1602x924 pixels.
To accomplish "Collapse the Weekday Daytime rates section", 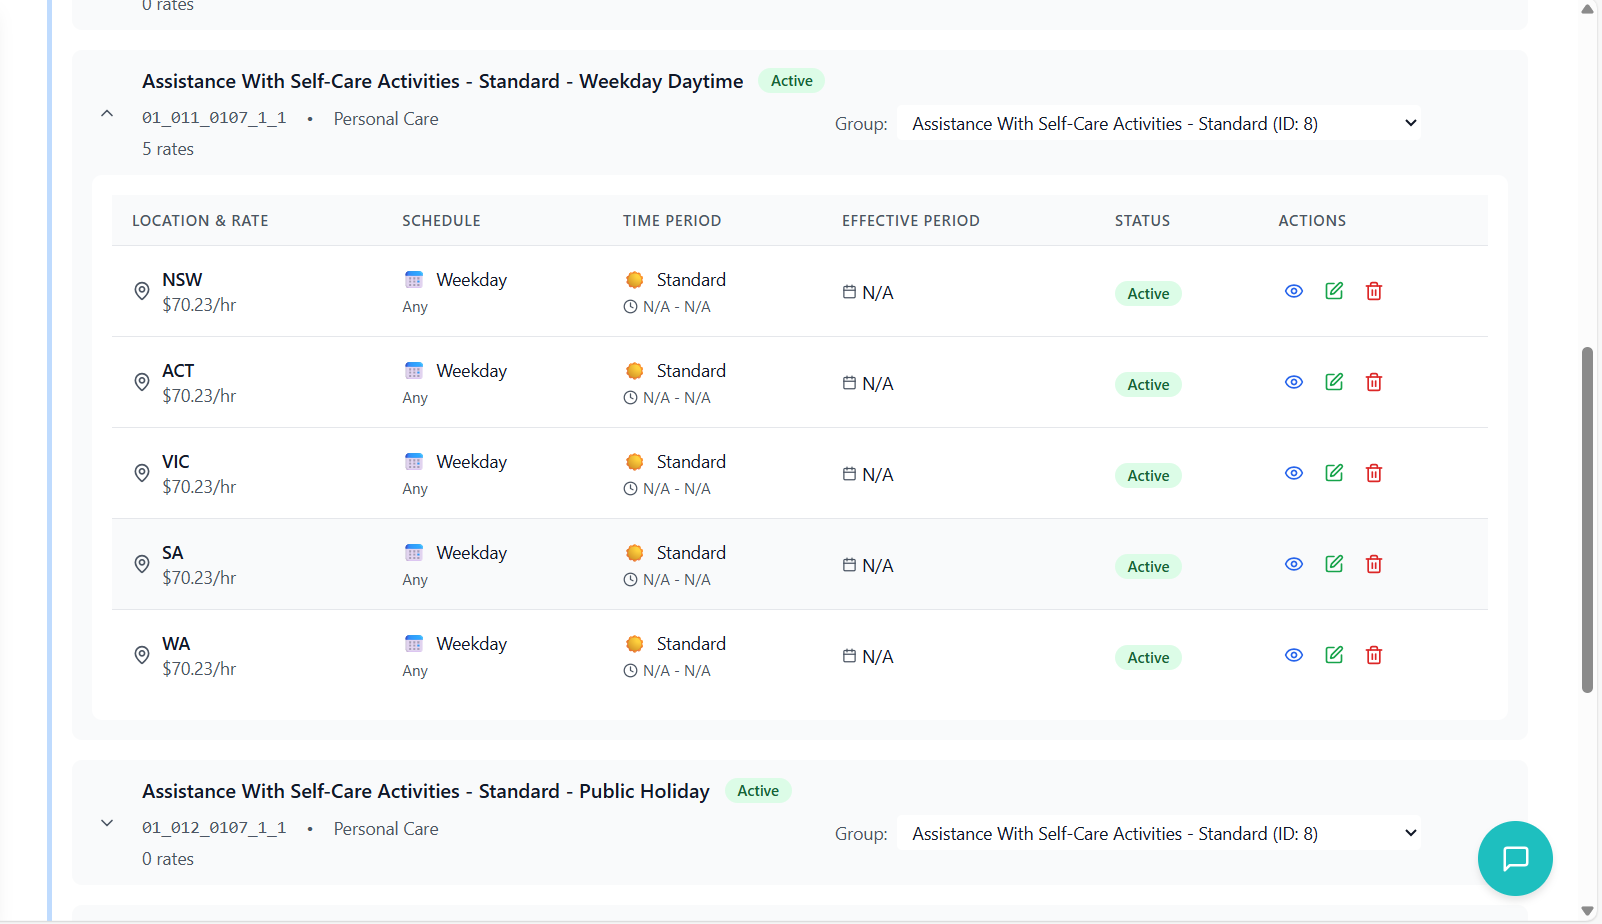I will [x=107, y=114].
